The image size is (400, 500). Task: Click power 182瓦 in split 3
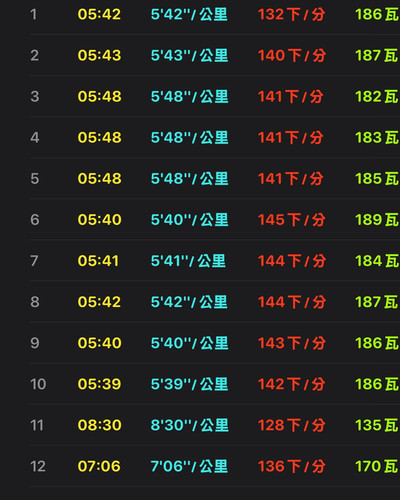click(x=377, y=96)
